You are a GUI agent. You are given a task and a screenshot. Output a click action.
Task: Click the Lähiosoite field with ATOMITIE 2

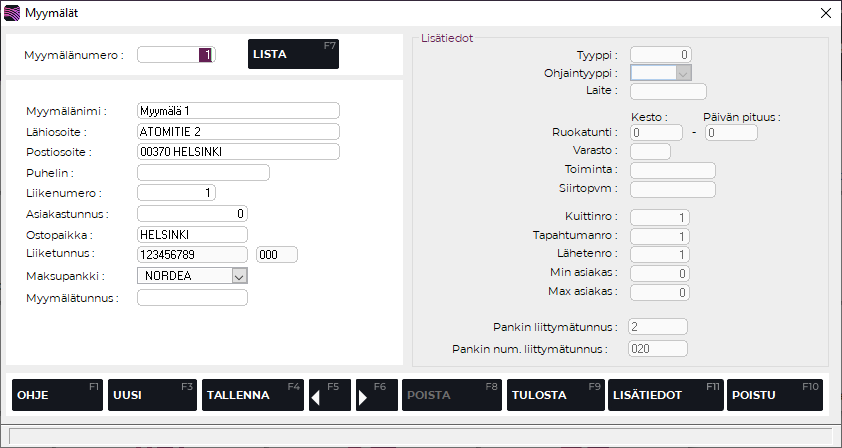pyautogui.click(x=238, y=132)
